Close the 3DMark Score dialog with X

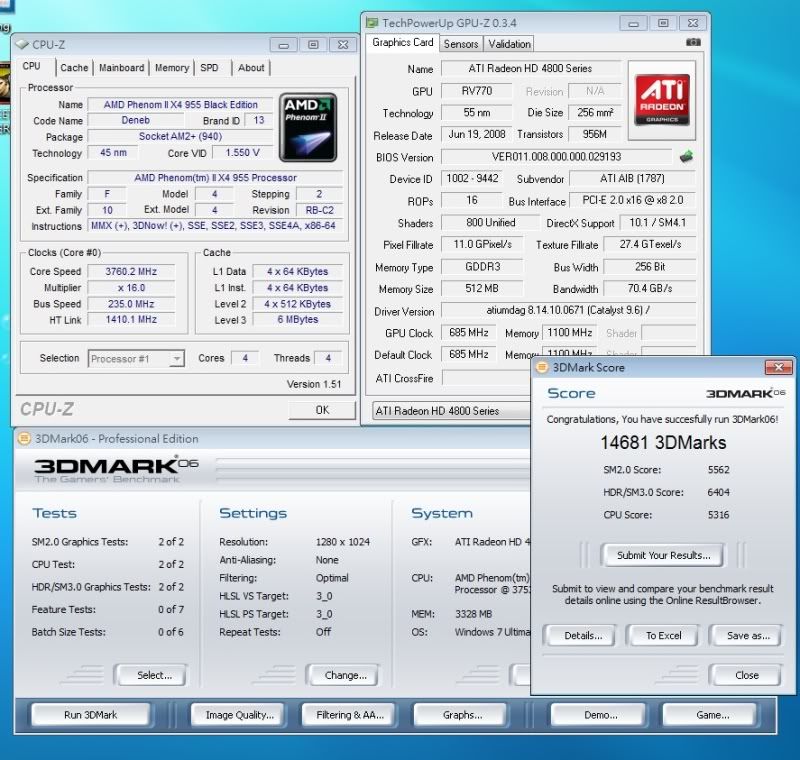779,367
